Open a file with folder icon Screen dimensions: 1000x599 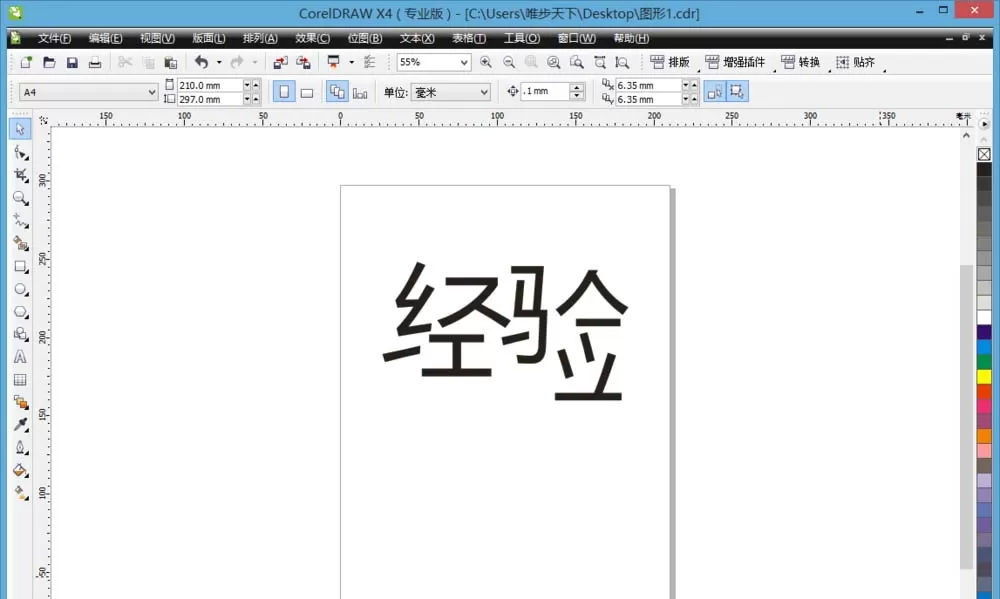pyautogui.click(x=49, y=62)
